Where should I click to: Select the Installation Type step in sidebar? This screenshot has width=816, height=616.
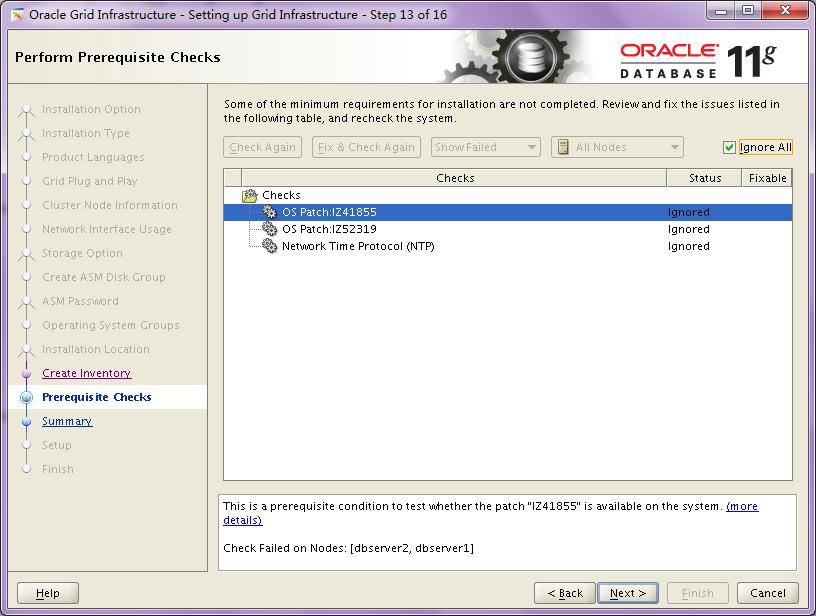tap(86, 133)
